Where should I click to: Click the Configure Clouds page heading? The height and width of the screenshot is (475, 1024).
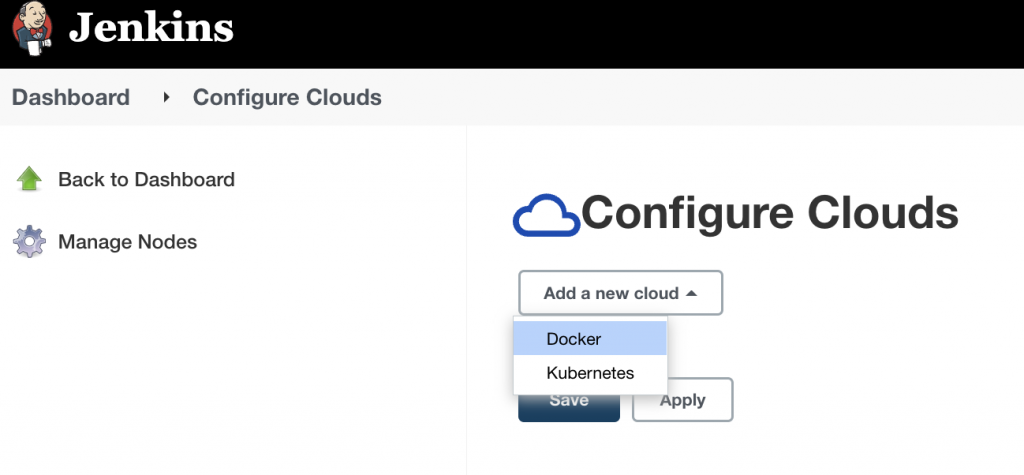[769, 213]
